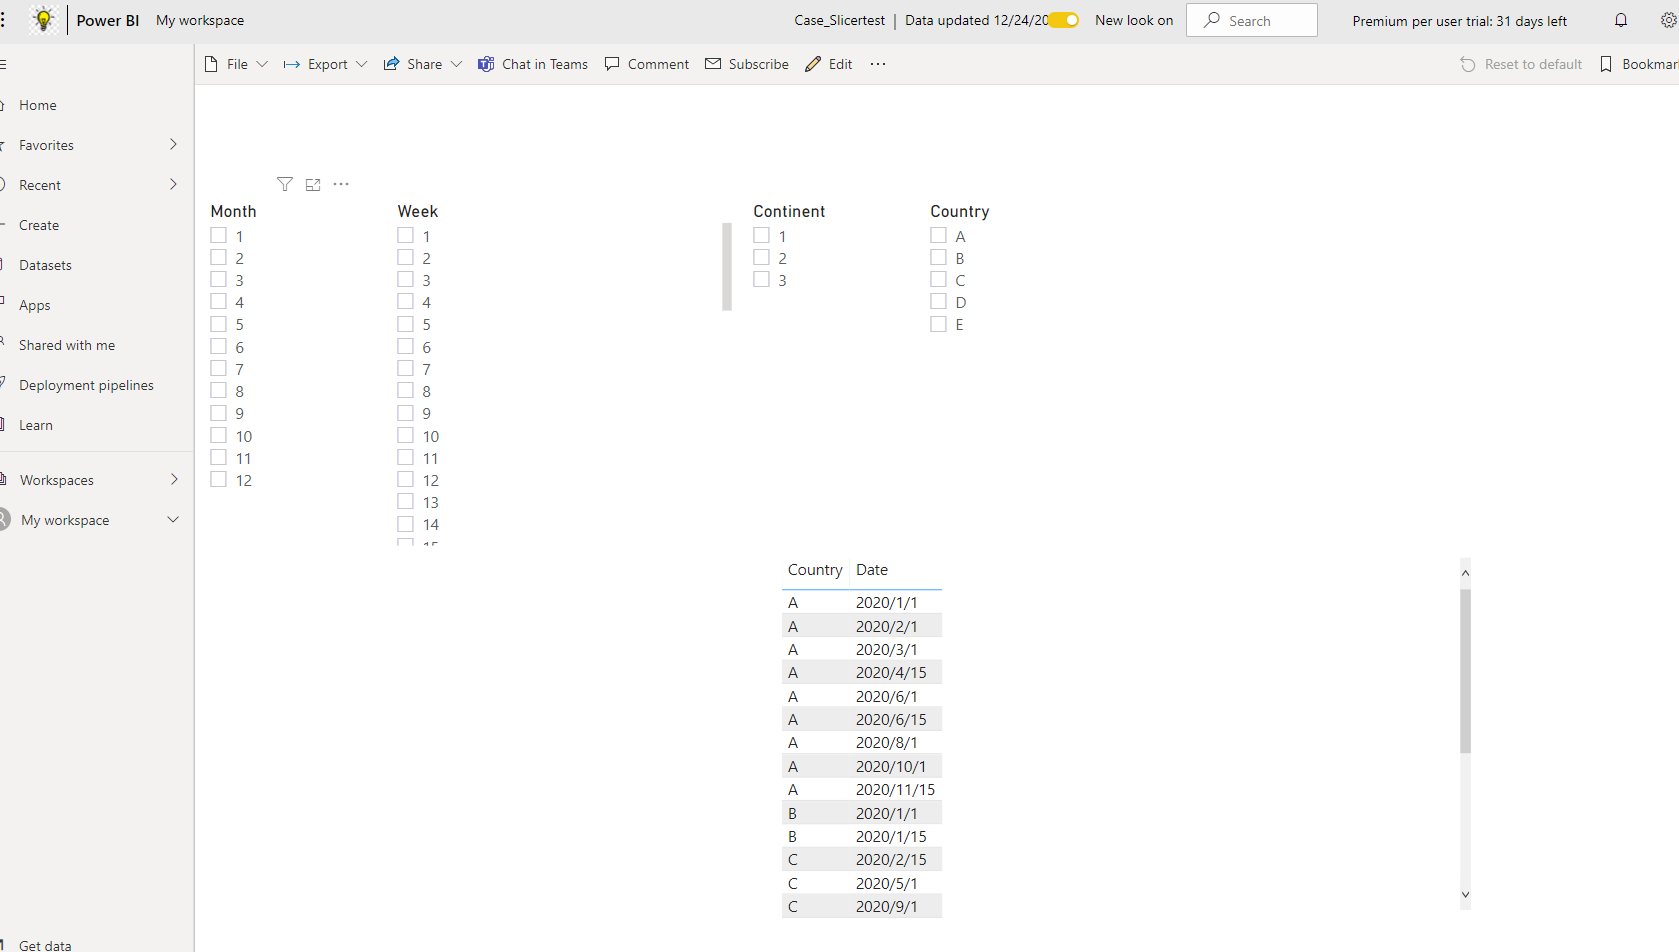The image size is (1679, 952).
Task: Click the Reset to default icon
Action: click(x=1468, y=64)
